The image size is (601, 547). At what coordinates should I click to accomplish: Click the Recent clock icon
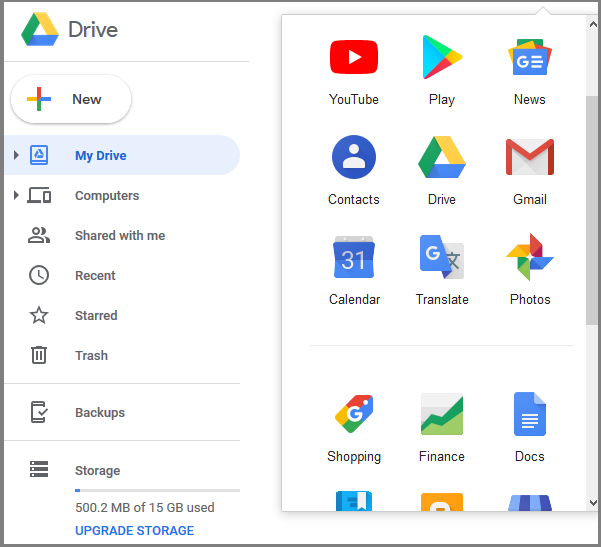[x=39, y=275]
